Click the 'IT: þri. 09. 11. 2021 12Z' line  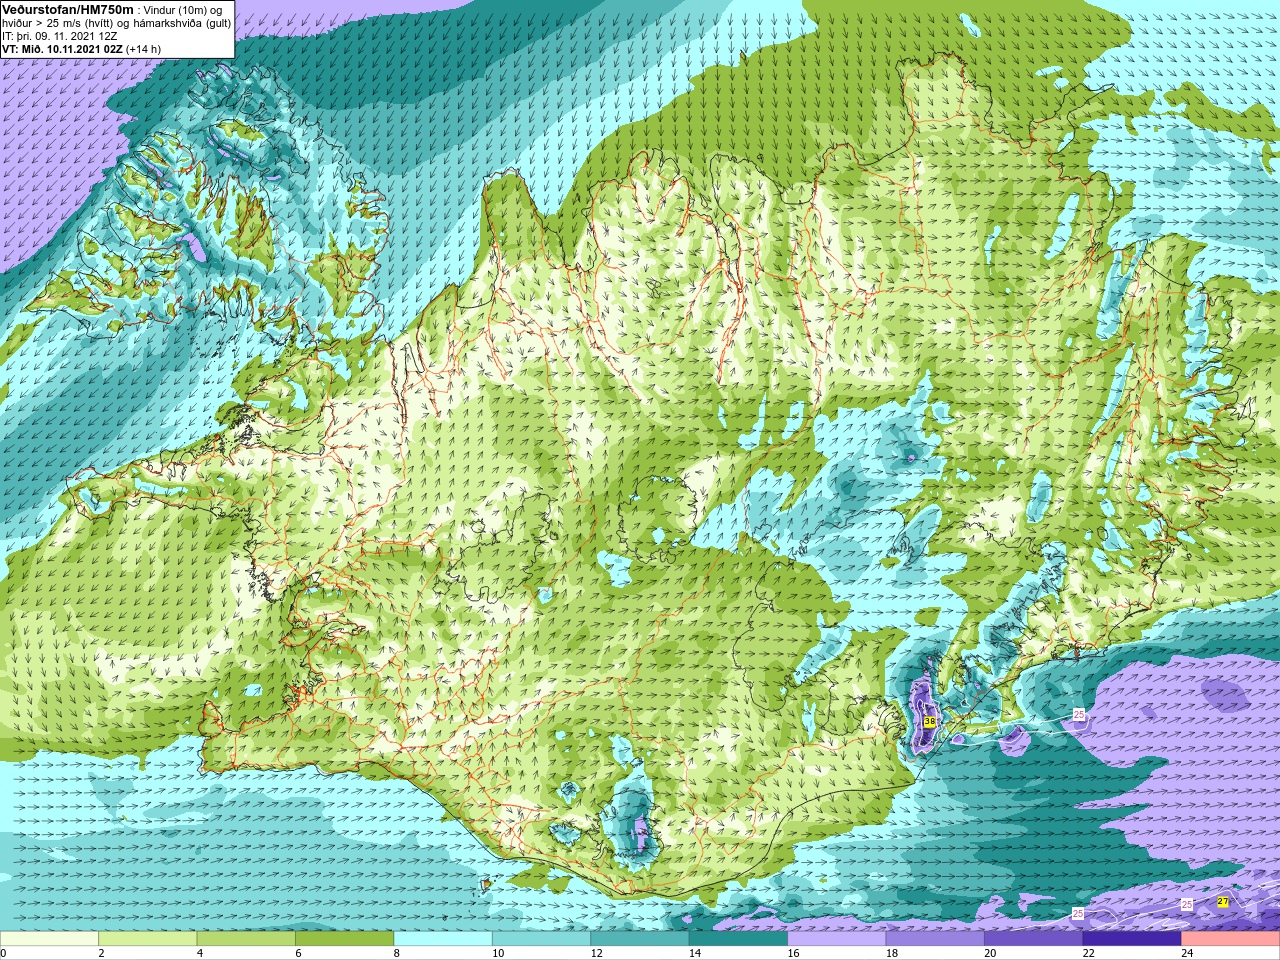point(60,36)
